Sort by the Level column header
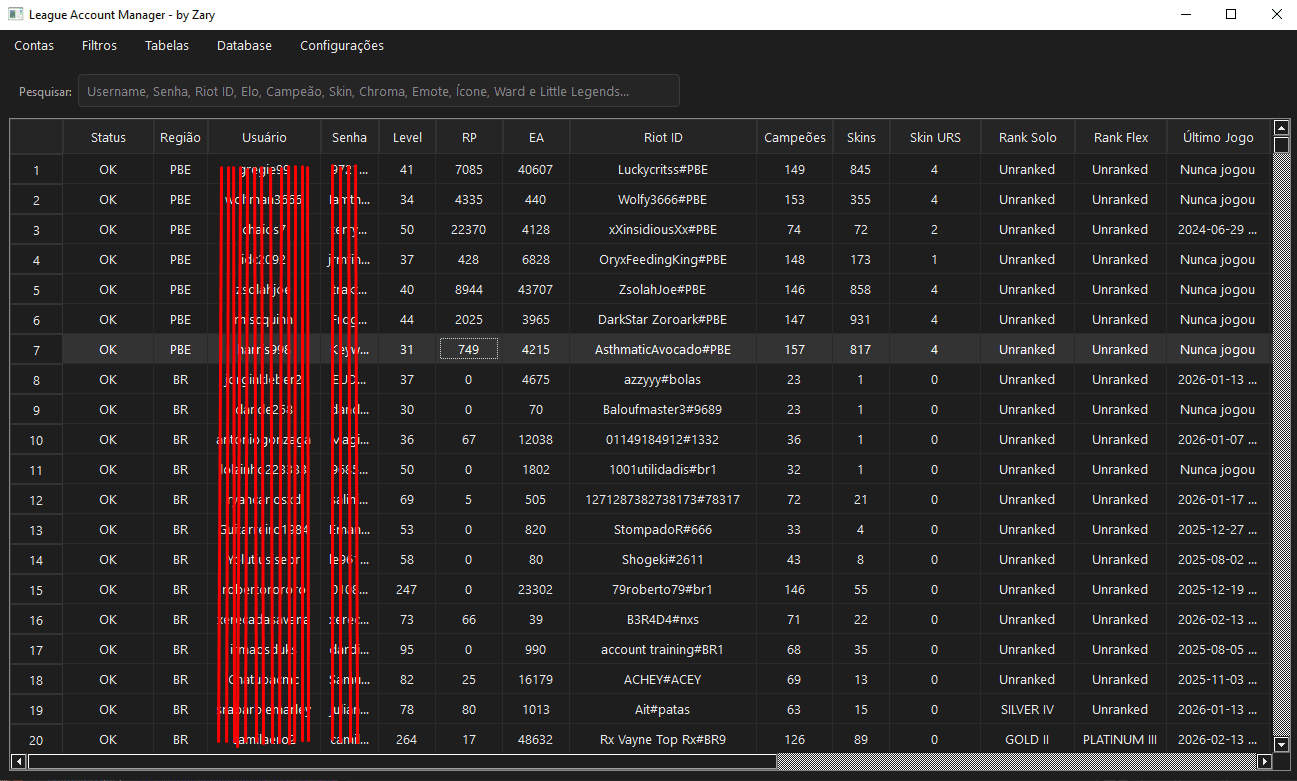Screen dimensions: 1297x781 pyautogui.click(x=407, y=138)
